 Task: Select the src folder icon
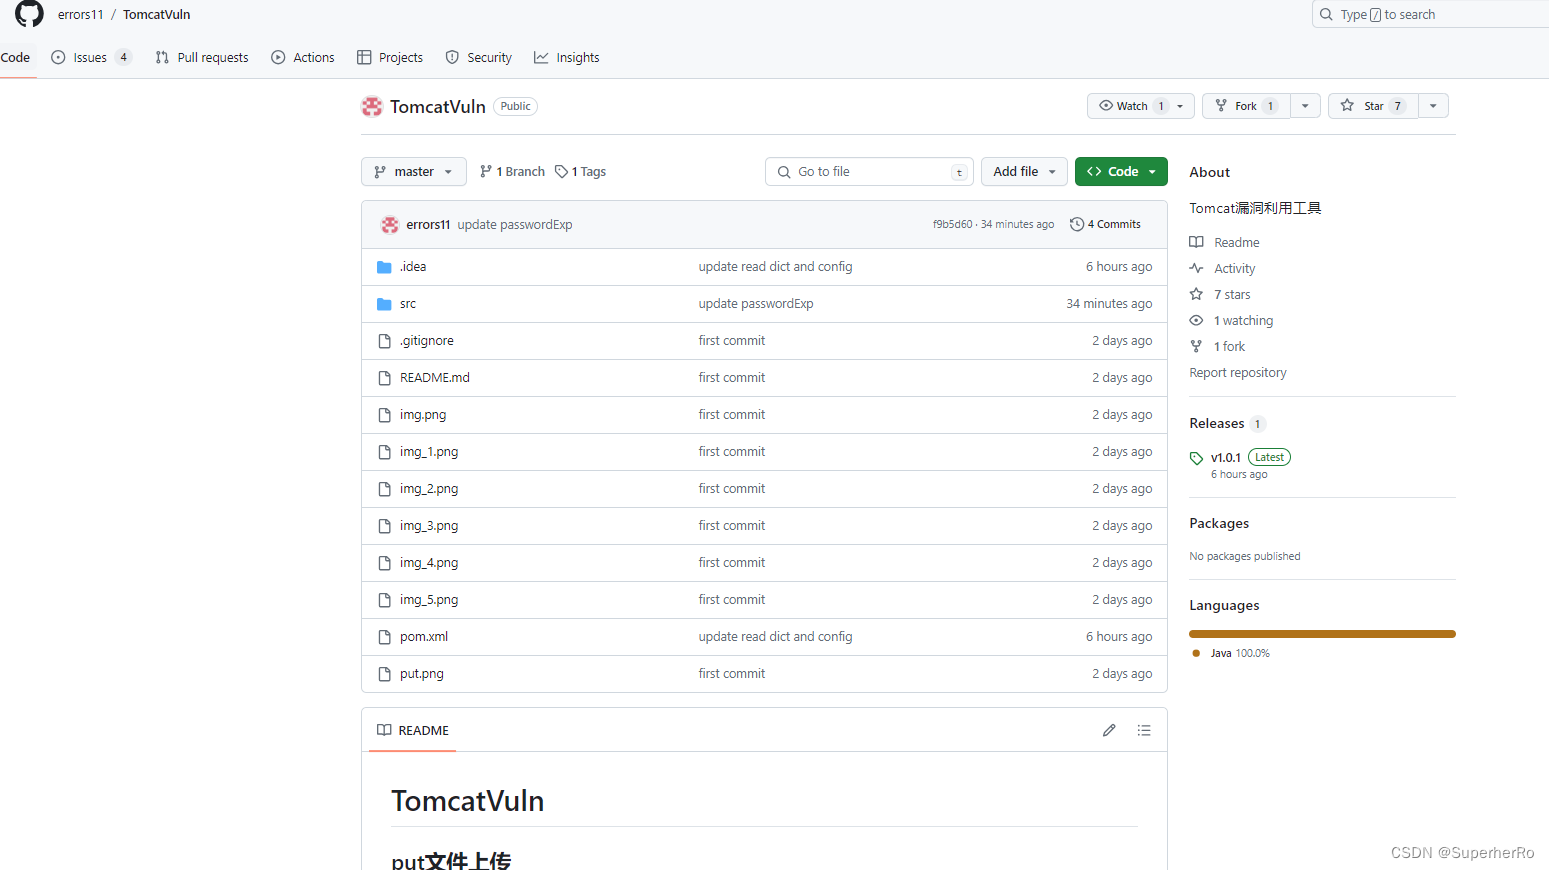pyautogui.click(x=384, y=303)
